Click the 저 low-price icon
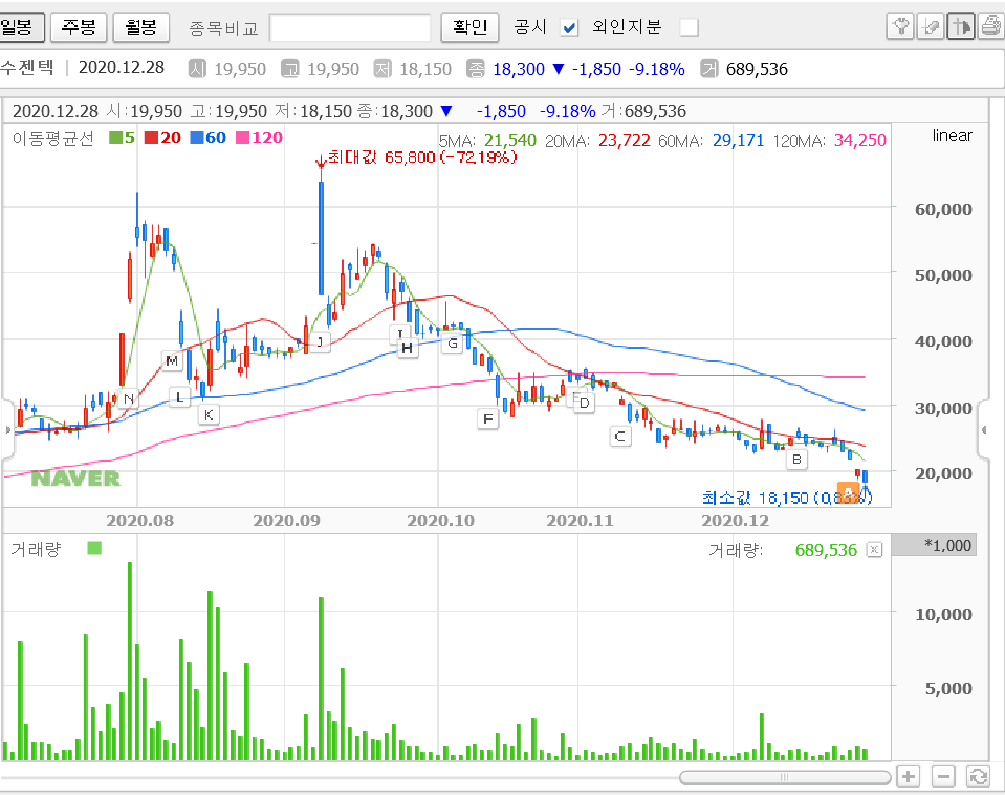The image size is (1005, 795). pyautogui.click(x=383, y=69)
